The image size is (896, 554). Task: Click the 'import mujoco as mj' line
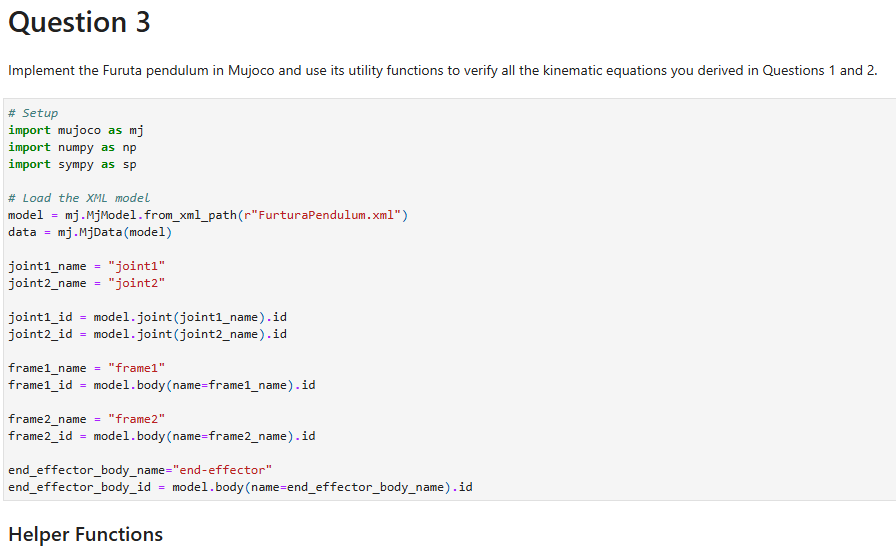[76, 130]
